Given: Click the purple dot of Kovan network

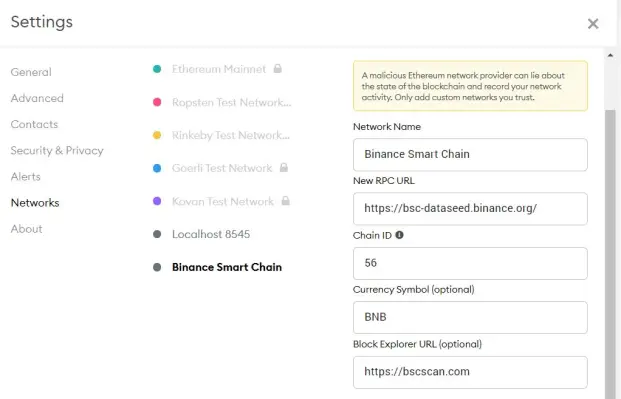Looking at the screenshot, I should pyautogui.click(x=157, y=201).
